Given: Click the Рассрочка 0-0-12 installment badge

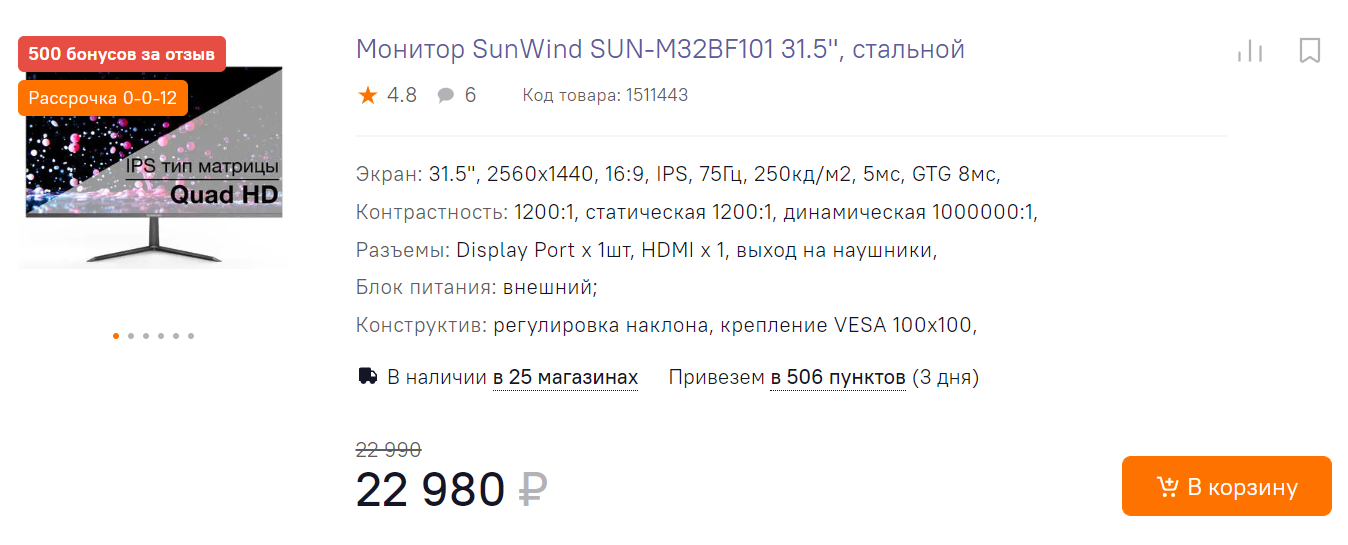Looking at the screenshot, I should pyautogui.click(x=103, y=98).
